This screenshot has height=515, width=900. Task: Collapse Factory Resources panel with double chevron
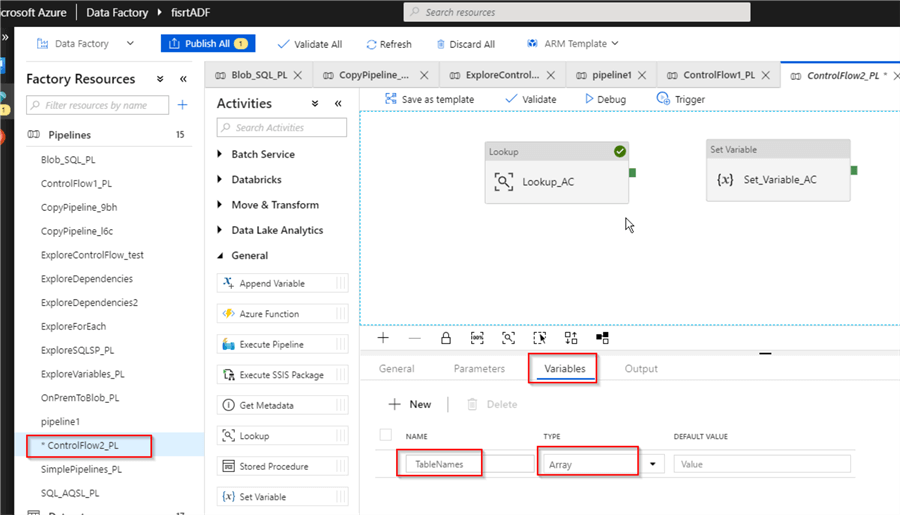click(x=183, y=79)
